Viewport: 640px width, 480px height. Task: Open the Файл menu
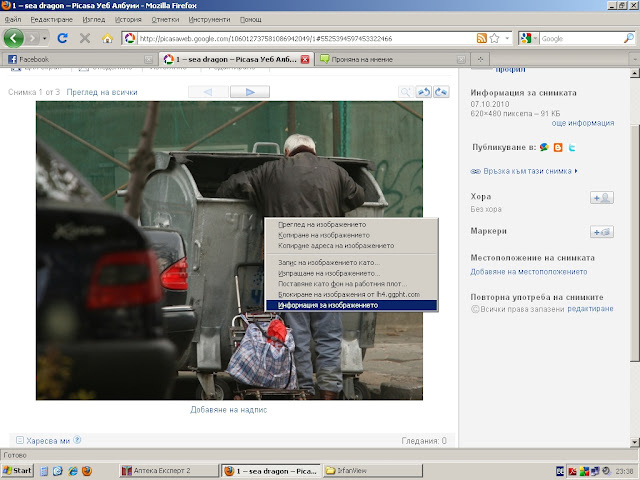pyautogui.click(x=12, y=20)
